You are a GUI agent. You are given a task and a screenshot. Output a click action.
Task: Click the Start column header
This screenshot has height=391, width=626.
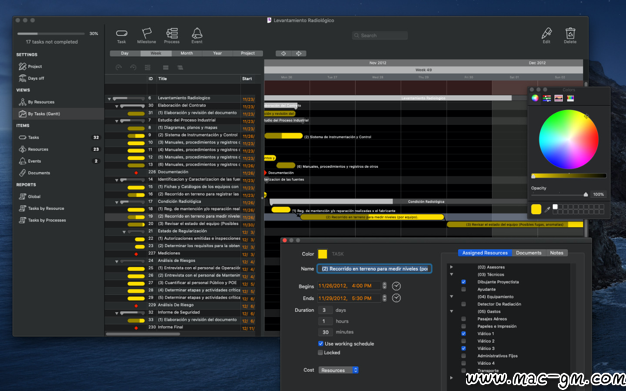[x=247, y=79]
